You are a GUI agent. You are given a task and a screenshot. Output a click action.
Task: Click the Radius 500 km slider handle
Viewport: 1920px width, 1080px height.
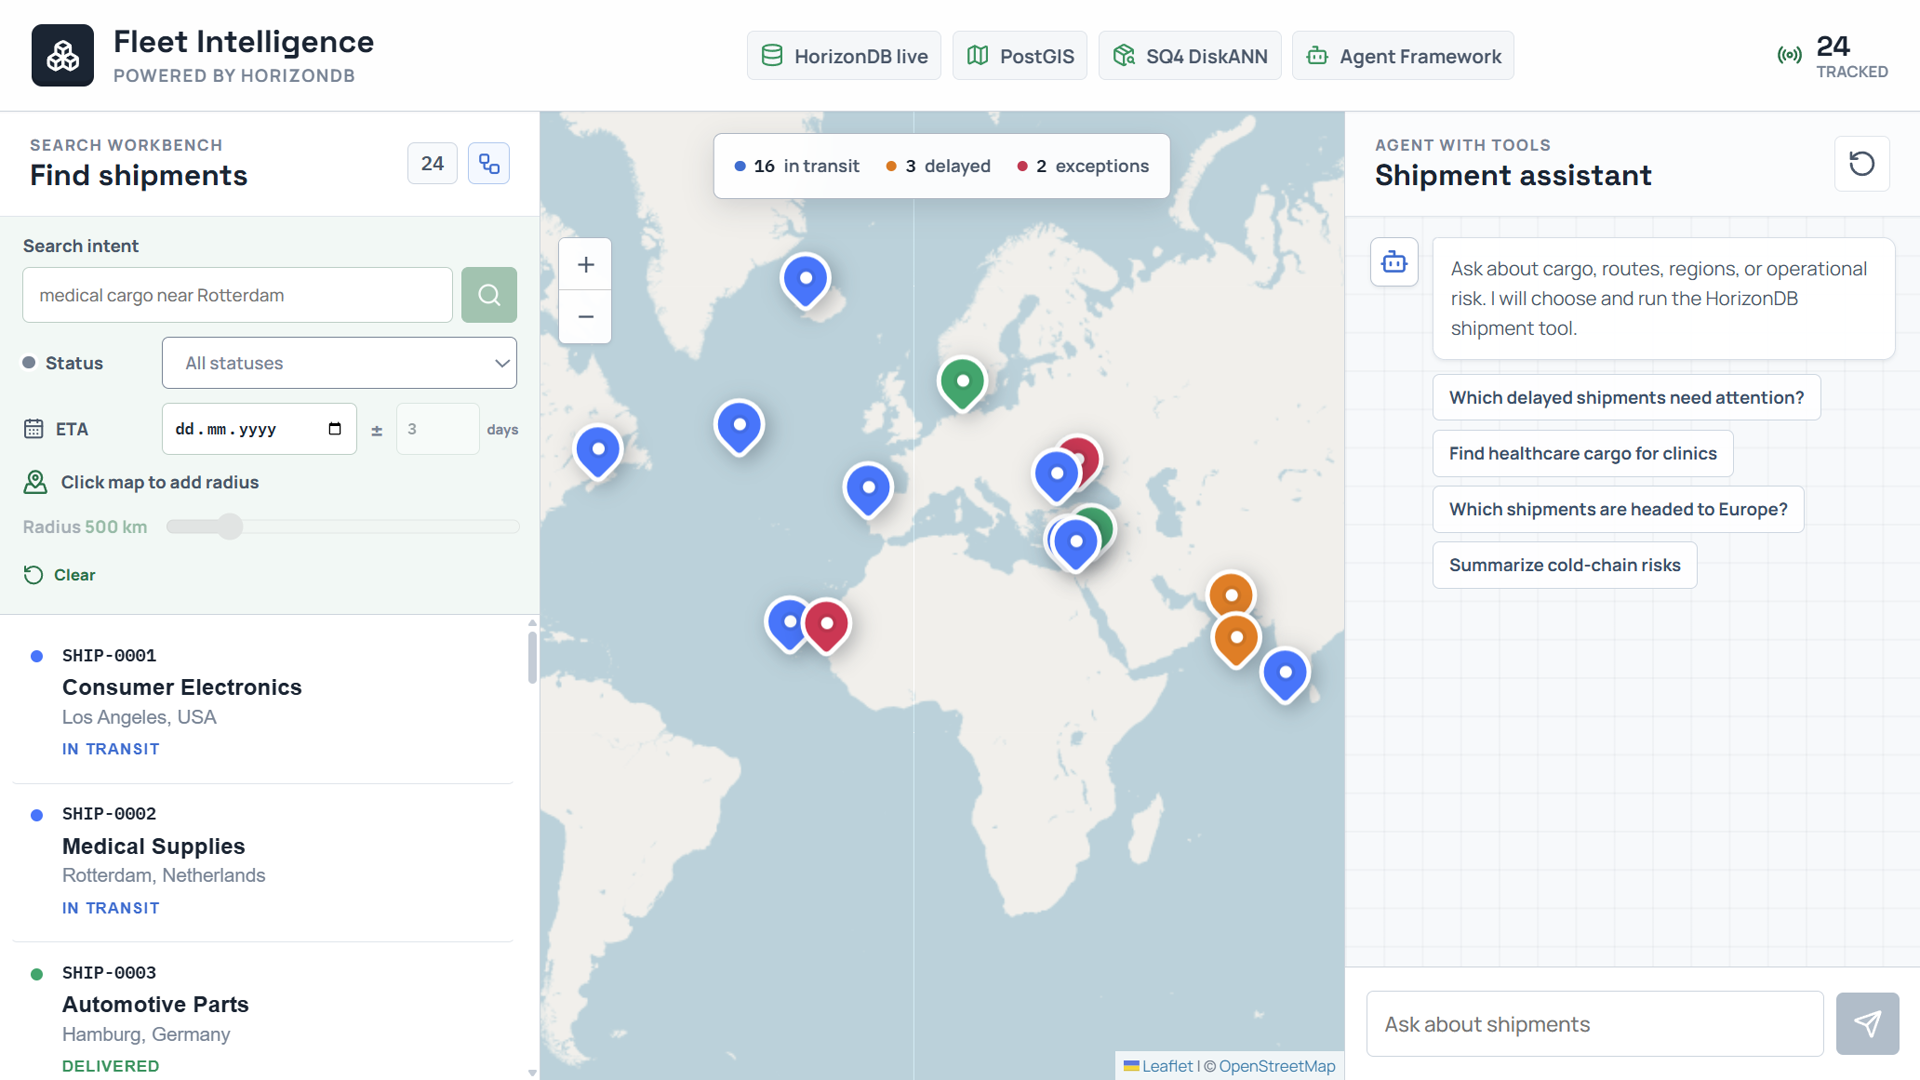click(230, 527)
